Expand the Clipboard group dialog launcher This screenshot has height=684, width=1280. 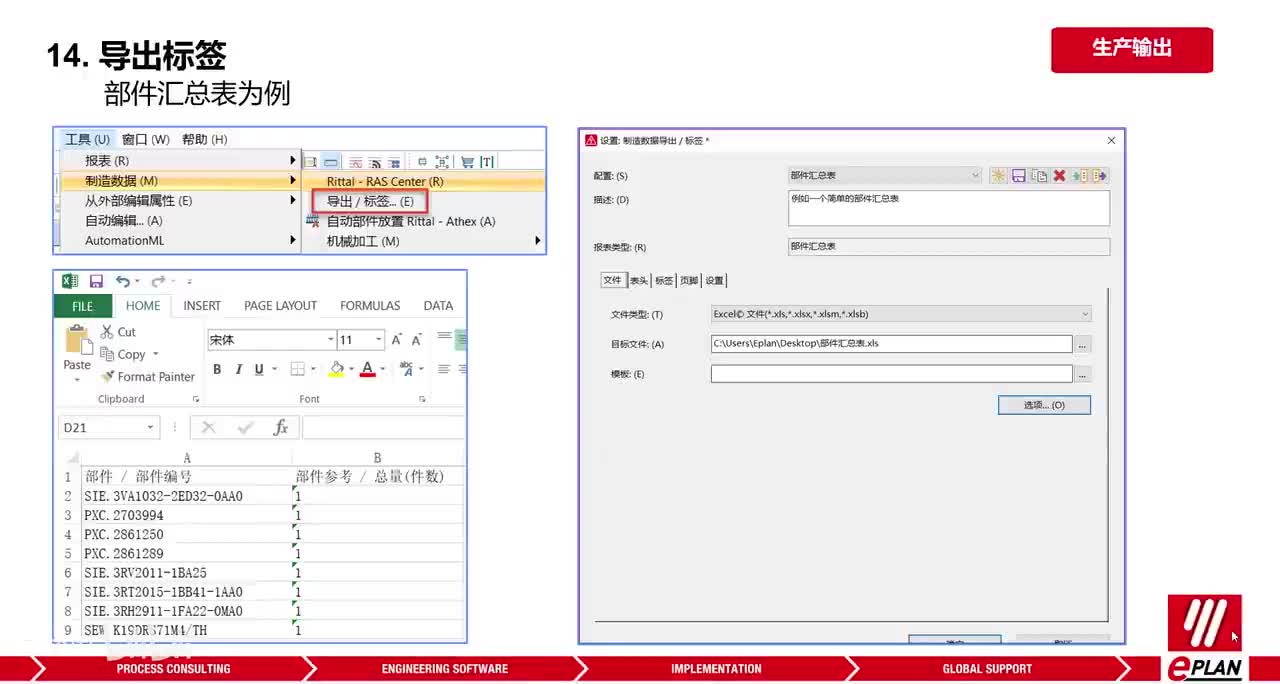(x=196, y=399)
